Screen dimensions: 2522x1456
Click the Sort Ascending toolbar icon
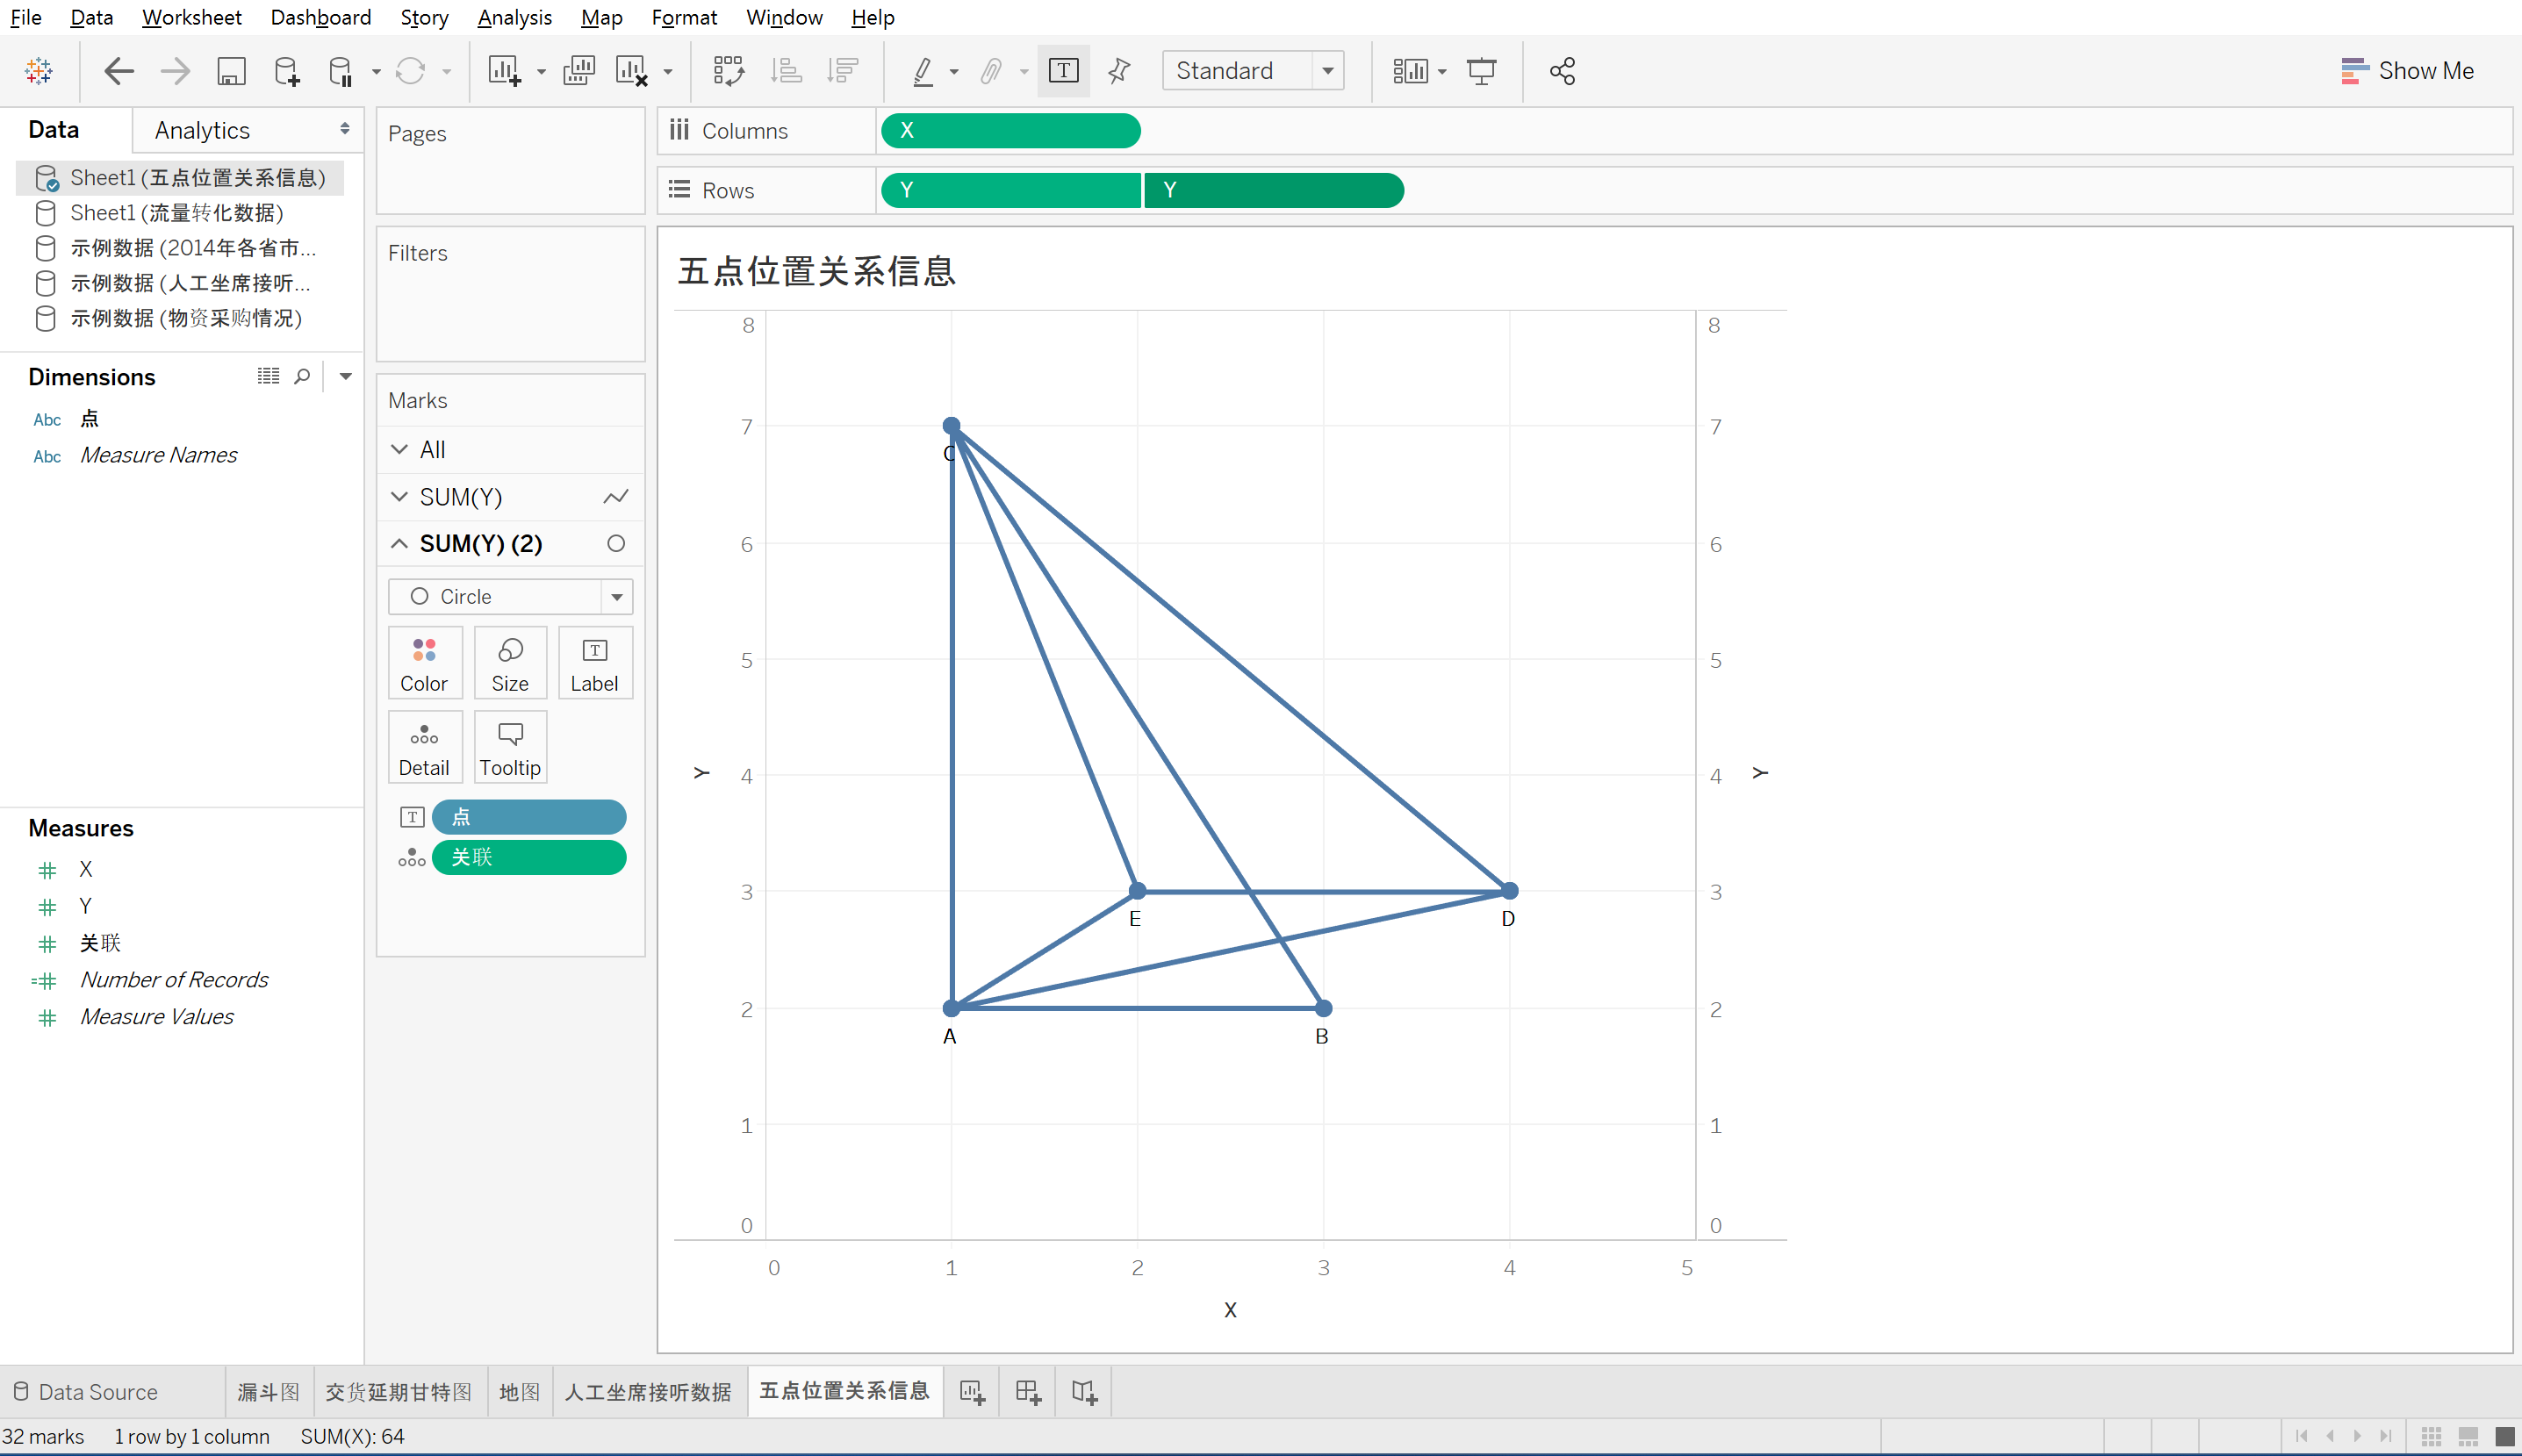click(x=786, y=71)
